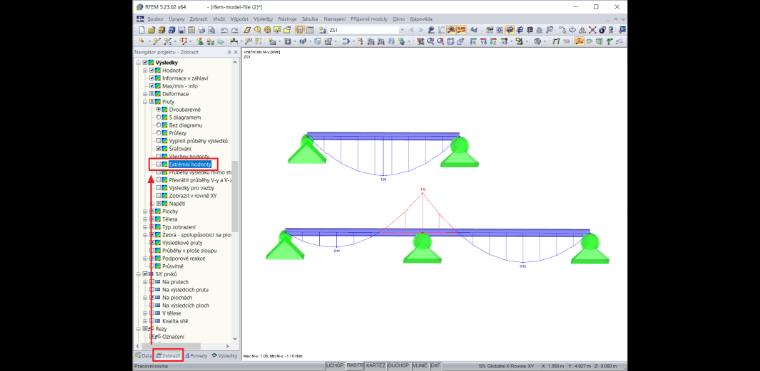Save the model using the floppy icon
Image resolution: width=760 pixels, height=371 pixels.
181,30
